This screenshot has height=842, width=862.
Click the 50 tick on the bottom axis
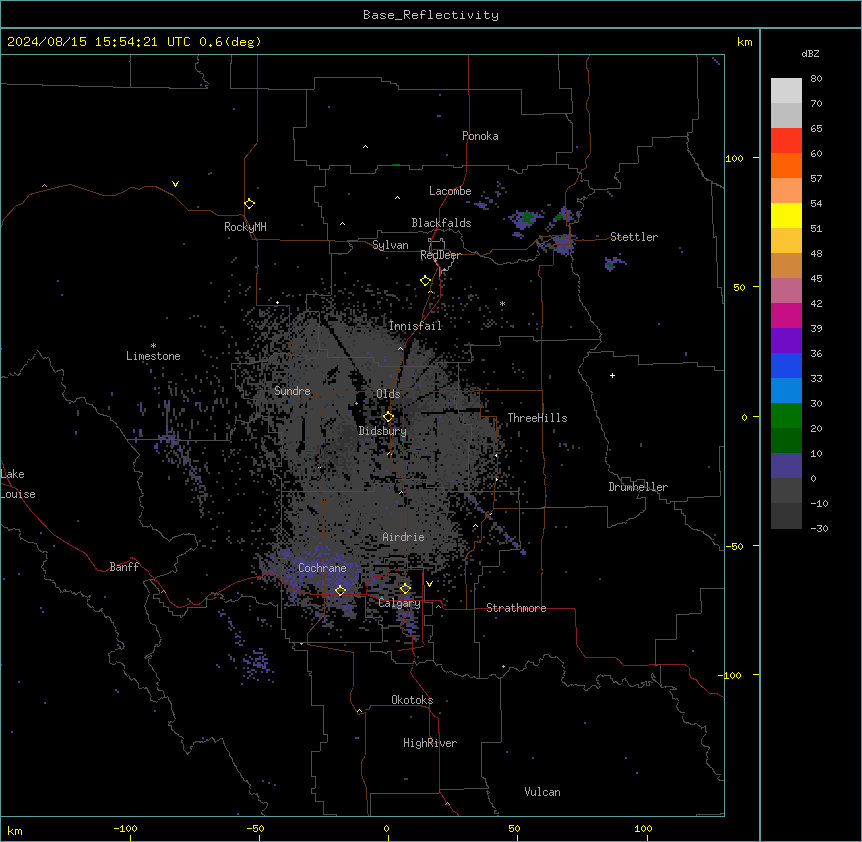coord(514,828)
